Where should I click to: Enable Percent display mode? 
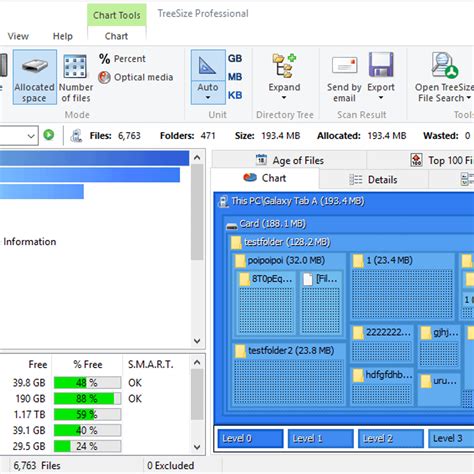coord(122,59)
